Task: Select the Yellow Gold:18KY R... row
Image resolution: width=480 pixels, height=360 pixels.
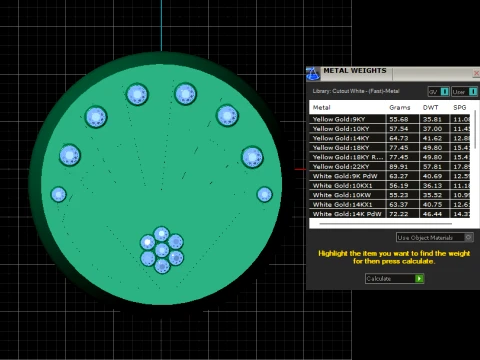Action: 389,157
